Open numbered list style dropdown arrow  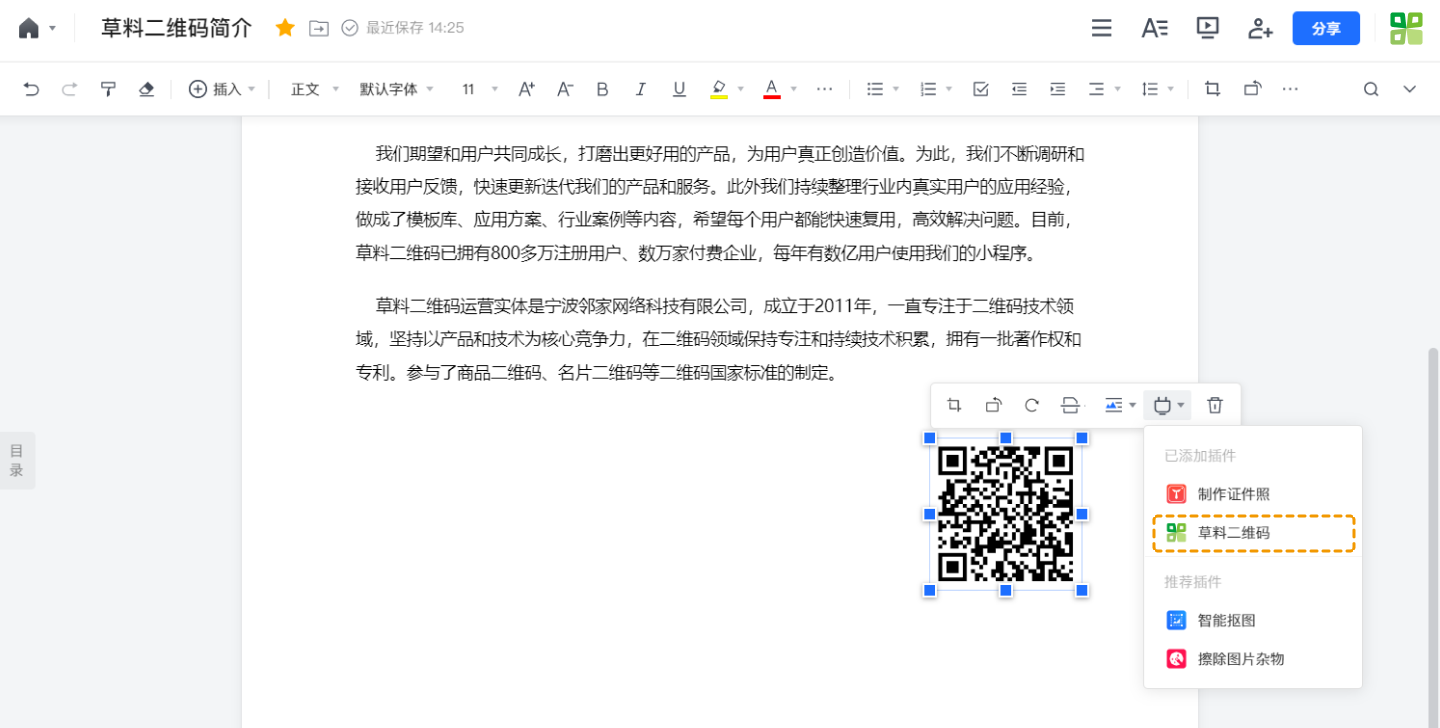949,89
